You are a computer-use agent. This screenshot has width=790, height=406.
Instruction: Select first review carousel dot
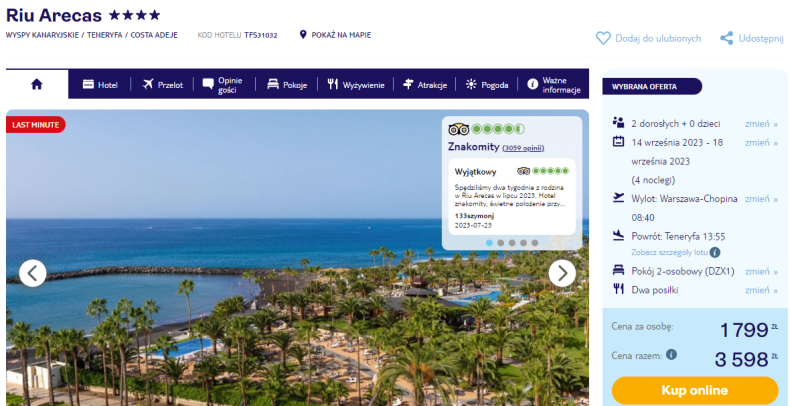[489, 243]
